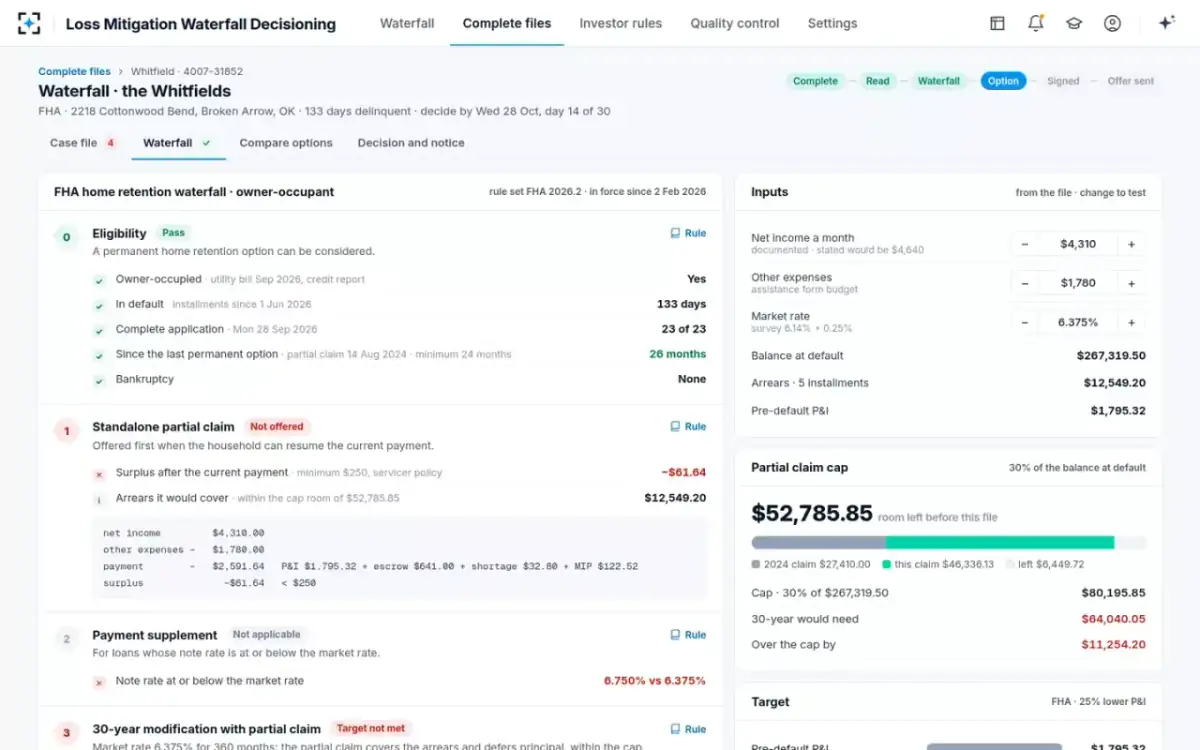Decrease Market rate value
Screen dimensions: 1200x750
tap(1025, 322)
